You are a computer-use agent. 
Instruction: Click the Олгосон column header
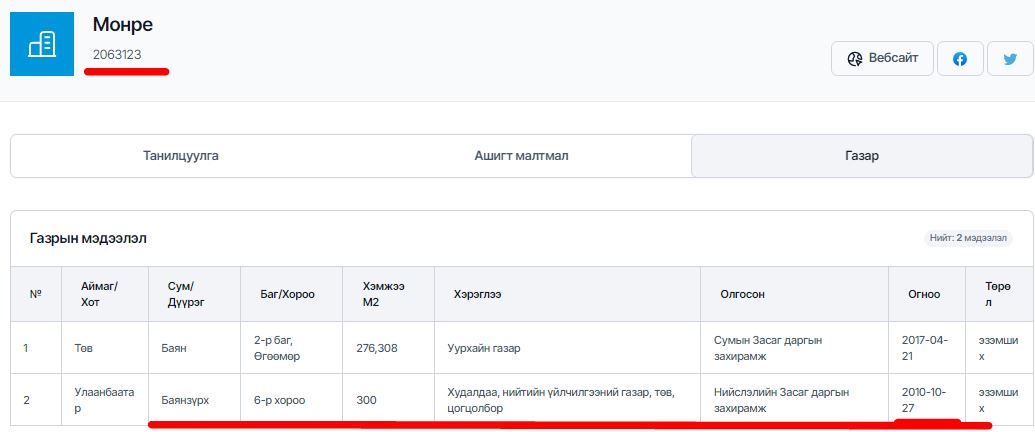745,294
